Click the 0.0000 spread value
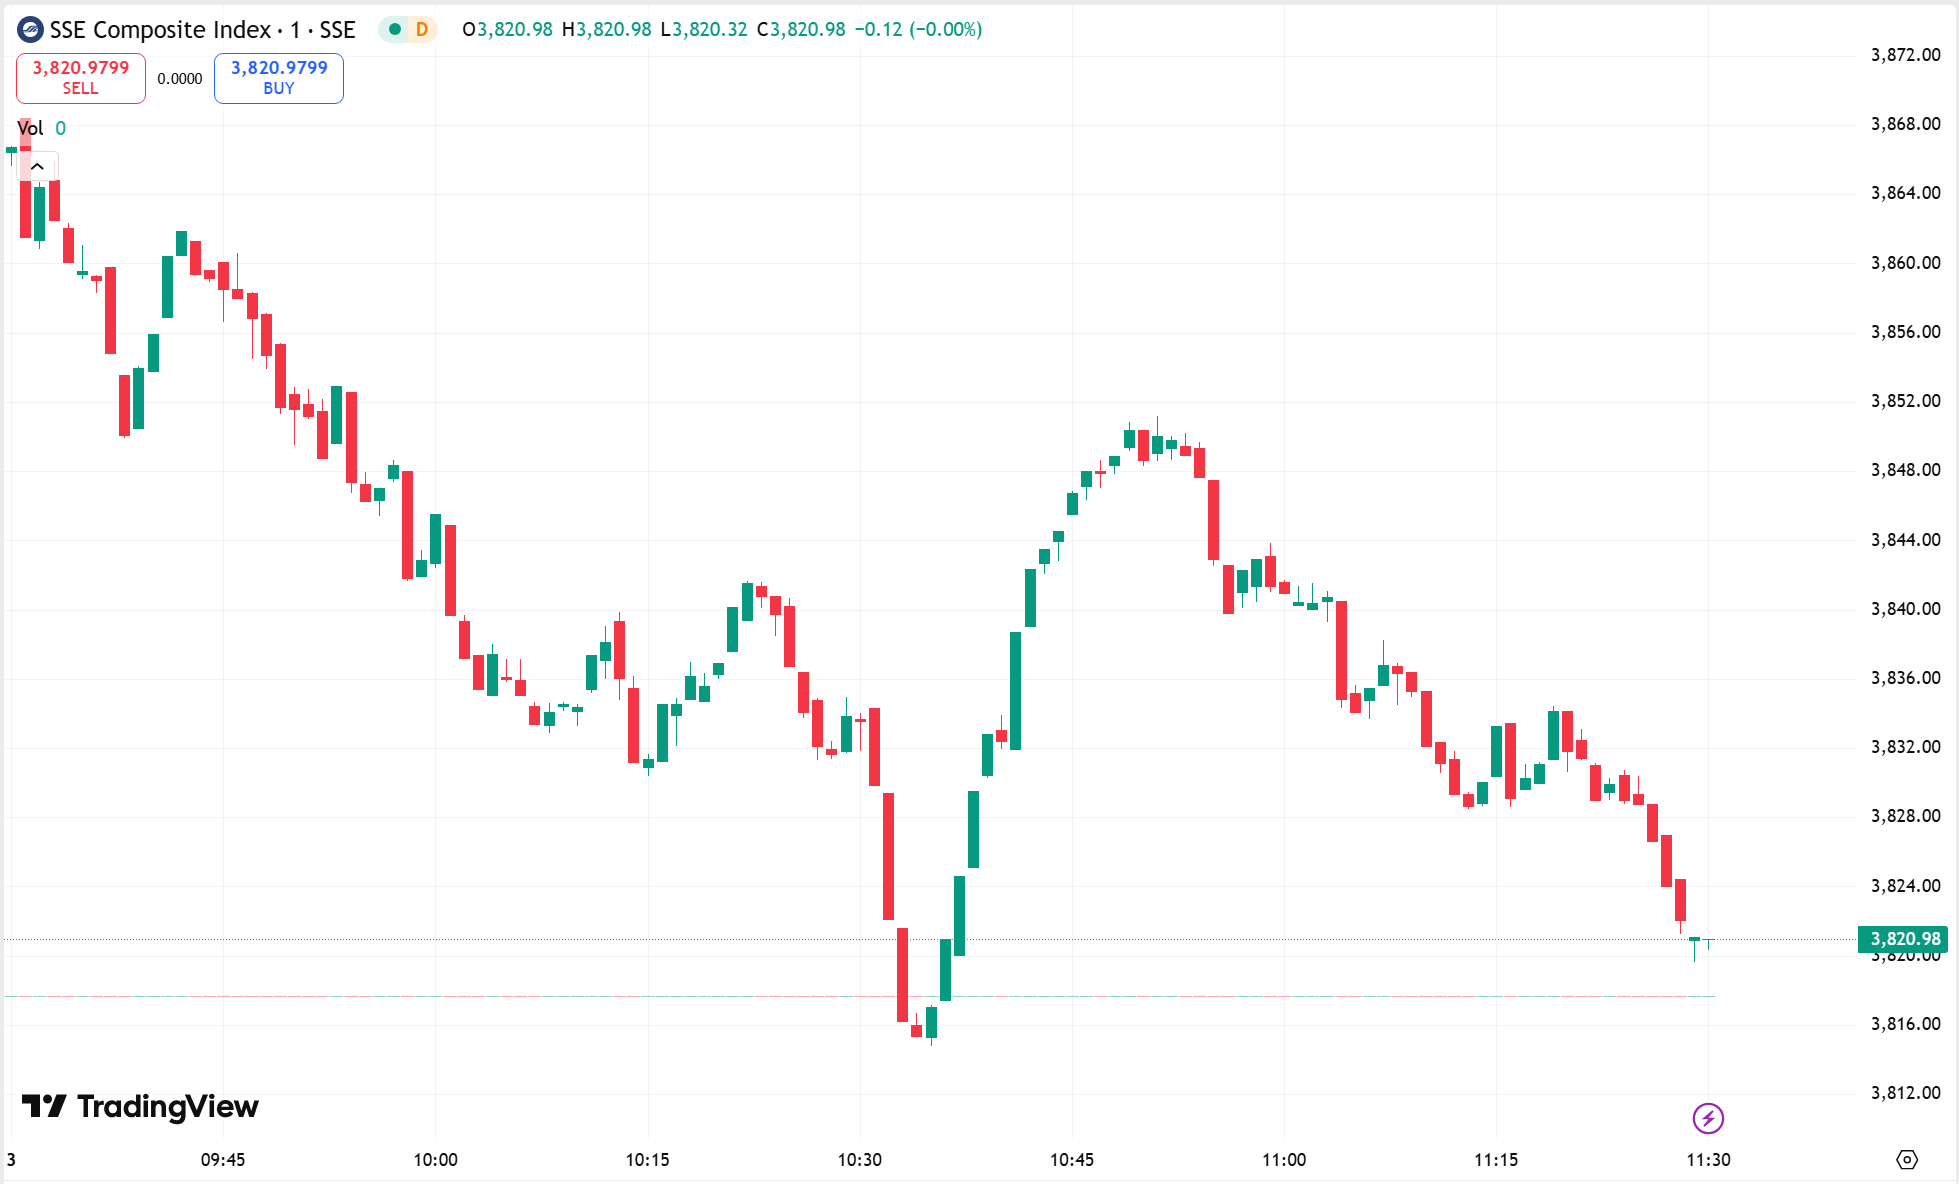 coord(180,79)
